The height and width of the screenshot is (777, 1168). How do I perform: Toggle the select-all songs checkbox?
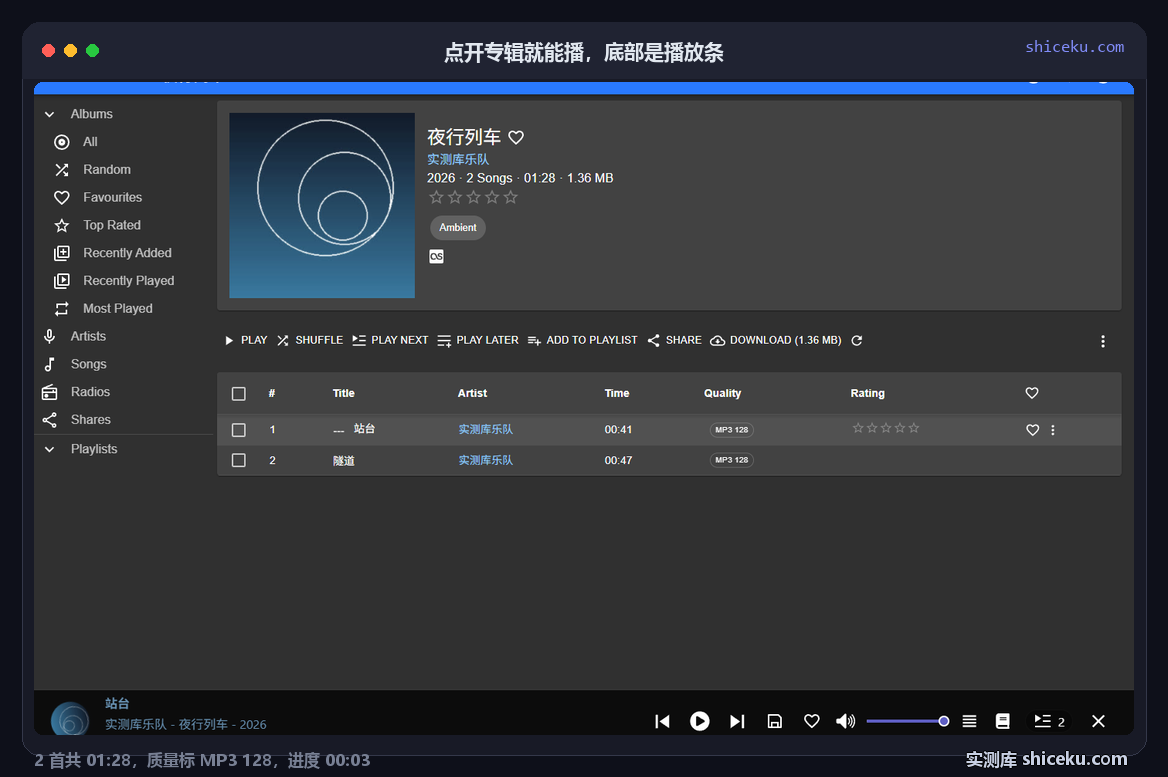point(238,393)
